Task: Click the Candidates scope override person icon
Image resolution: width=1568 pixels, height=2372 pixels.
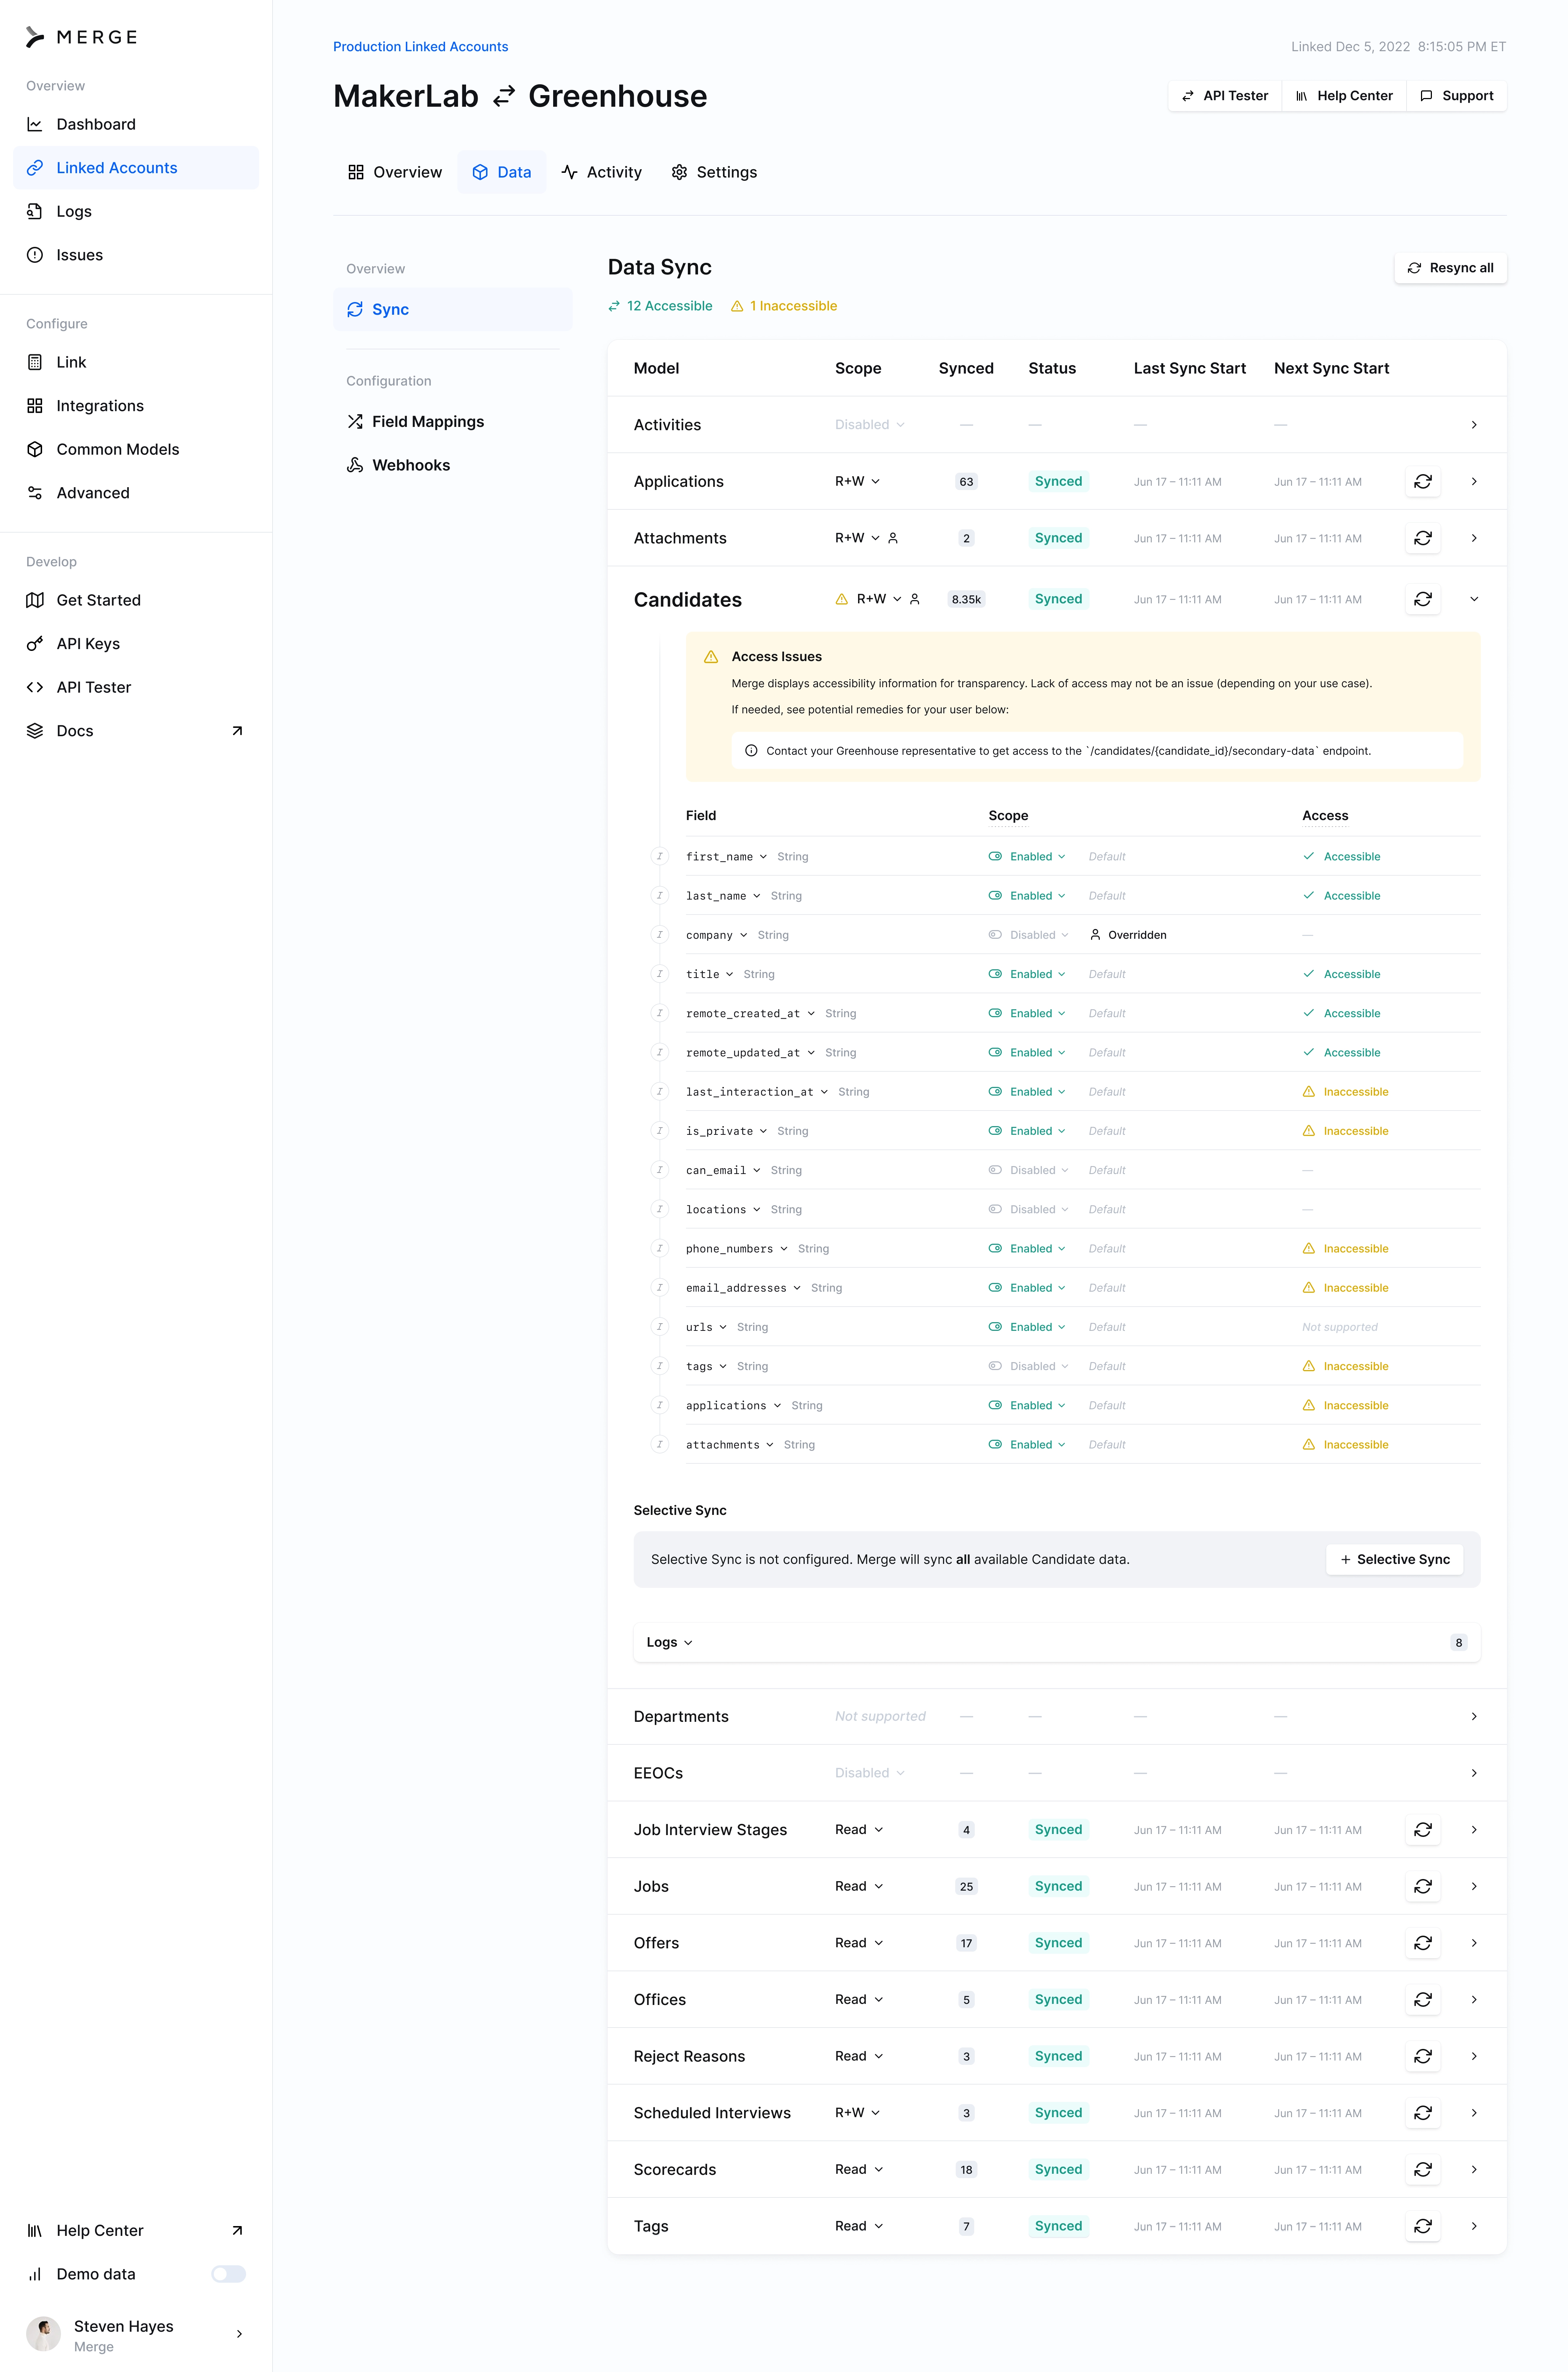Action: [x=914, y=599]
